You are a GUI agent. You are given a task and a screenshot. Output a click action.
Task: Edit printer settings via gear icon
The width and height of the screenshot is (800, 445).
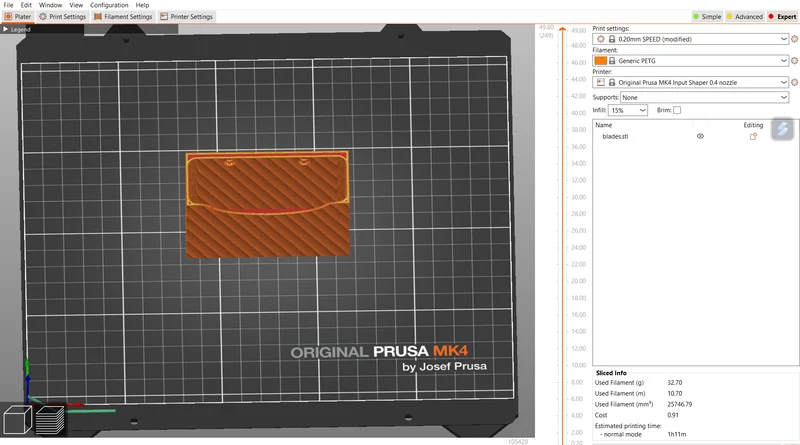tap(794, 82)
